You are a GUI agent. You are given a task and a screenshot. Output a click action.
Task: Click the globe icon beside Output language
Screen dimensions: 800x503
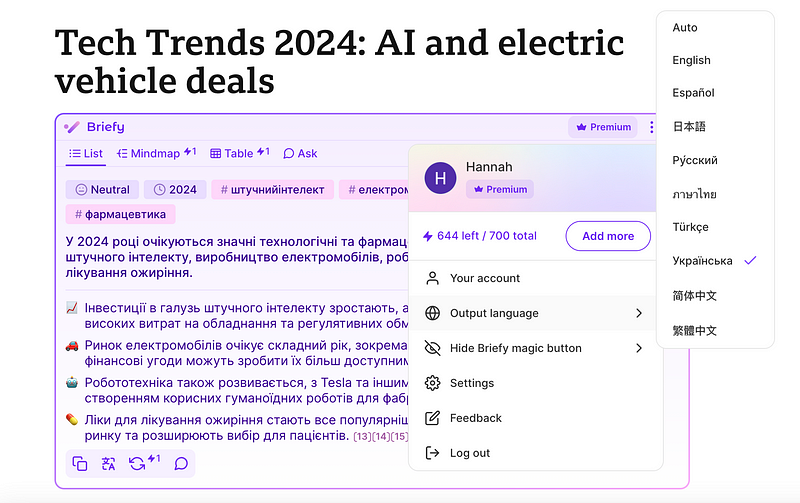432,313
